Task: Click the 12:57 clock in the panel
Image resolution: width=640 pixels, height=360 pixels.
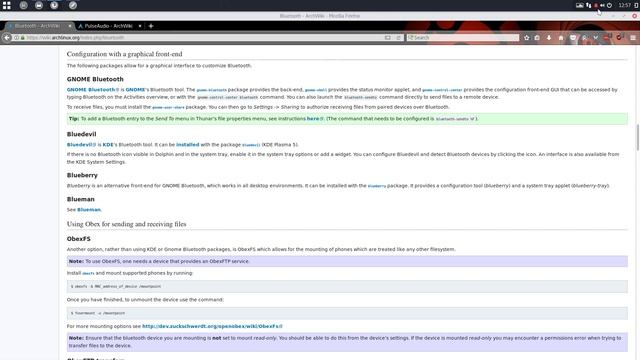Action: pyautogui.click(x=624, y=5)
